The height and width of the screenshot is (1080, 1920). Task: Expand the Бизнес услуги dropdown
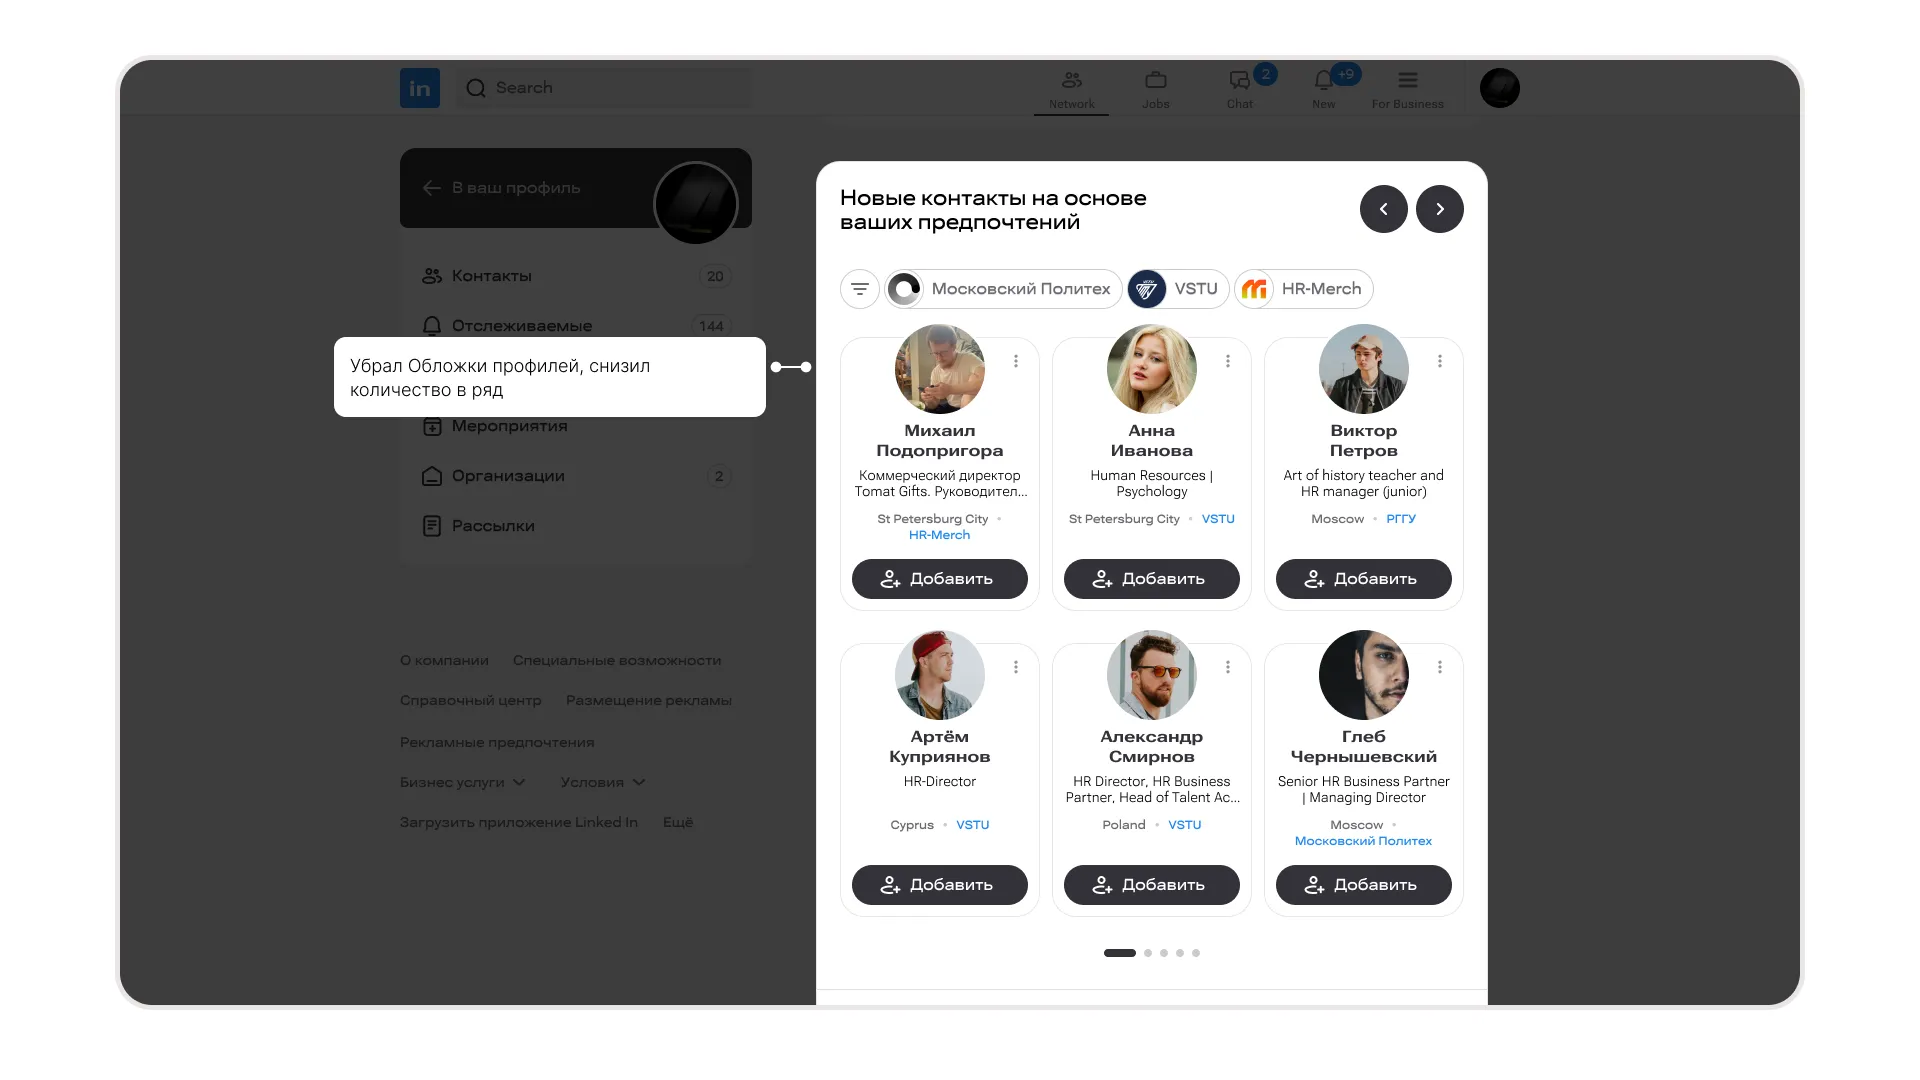[x=462, y=782]
